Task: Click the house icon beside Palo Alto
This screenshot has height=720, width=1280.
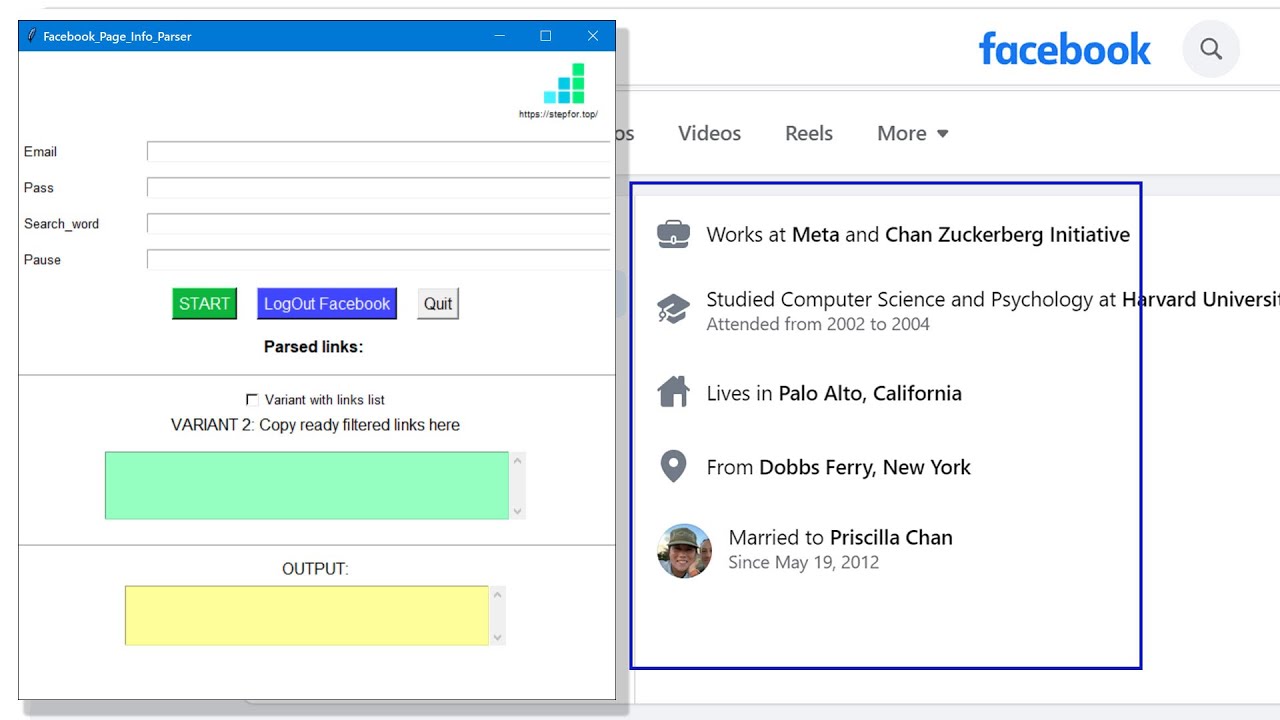Action: (x=673, y=392)
